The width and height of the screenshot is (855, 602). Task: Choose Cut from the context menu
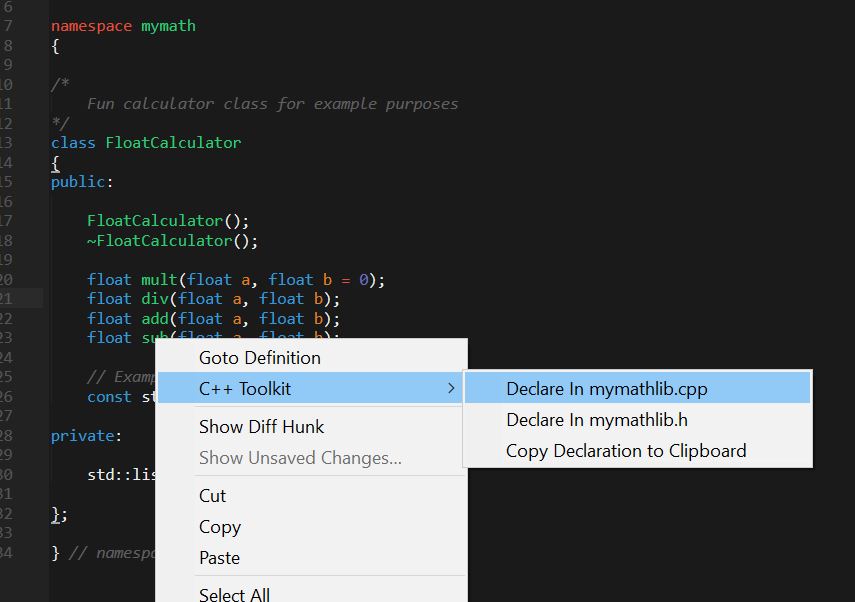point(212,495)
